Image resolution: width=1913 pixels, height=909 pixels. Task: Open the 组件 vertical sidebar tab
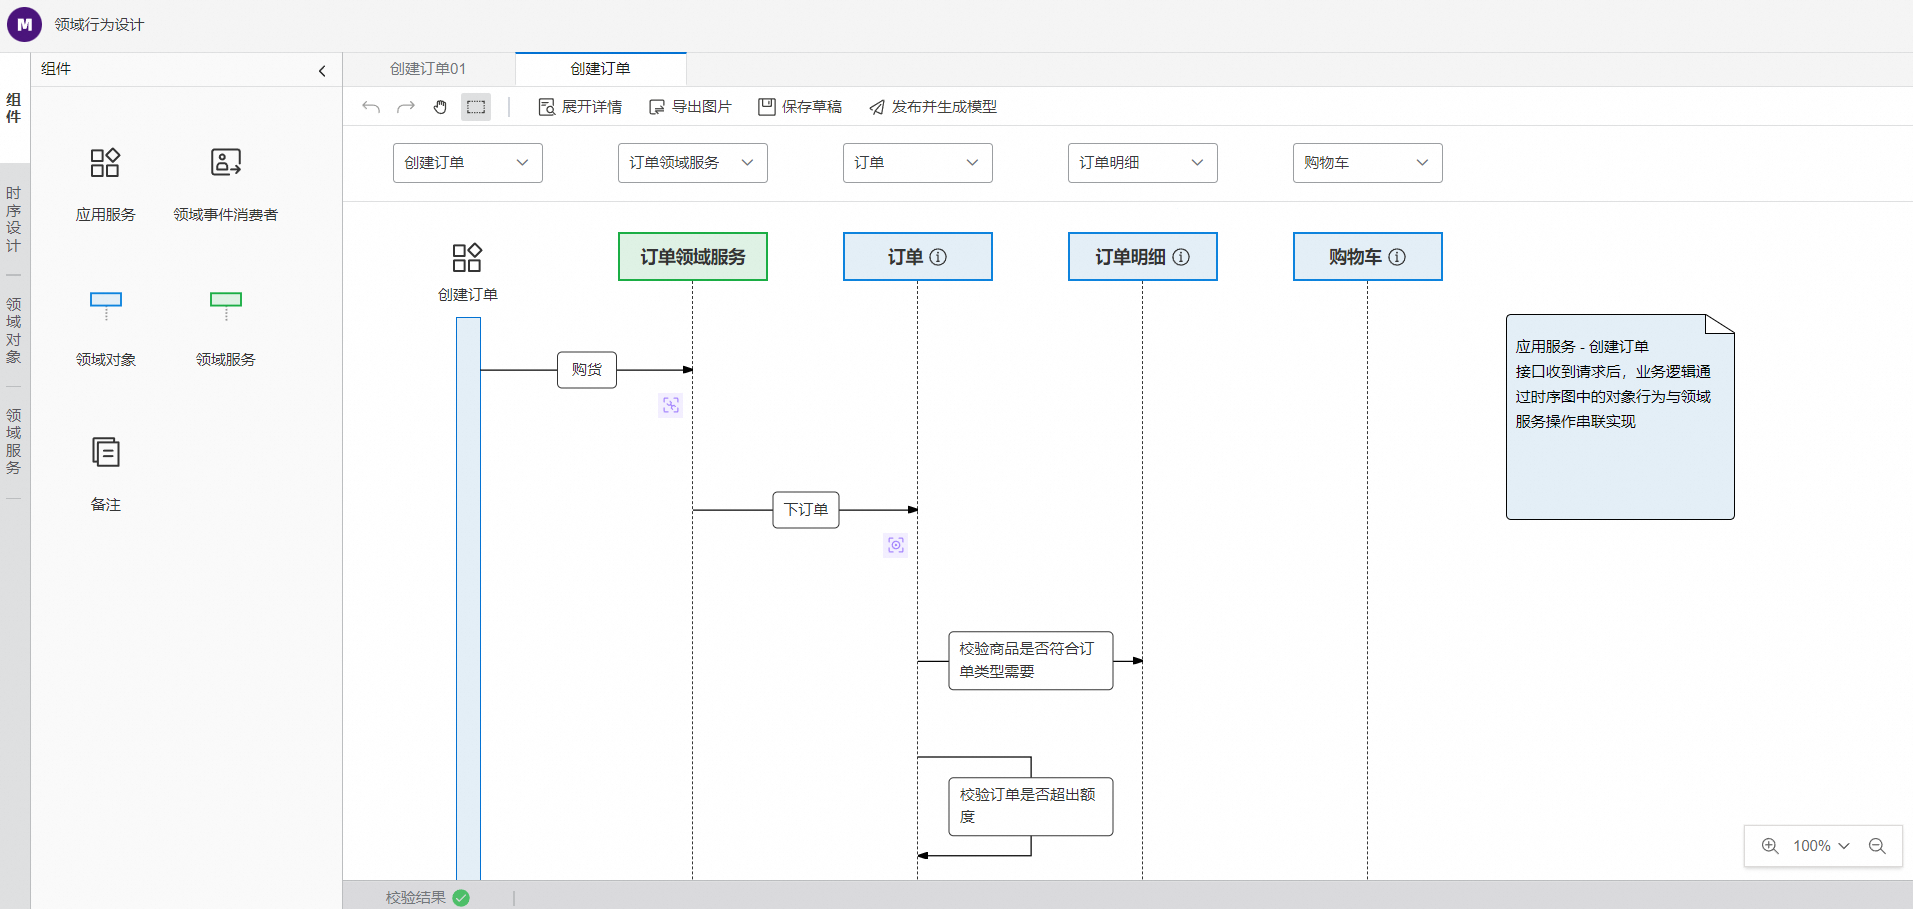click(x=14, y=108)
